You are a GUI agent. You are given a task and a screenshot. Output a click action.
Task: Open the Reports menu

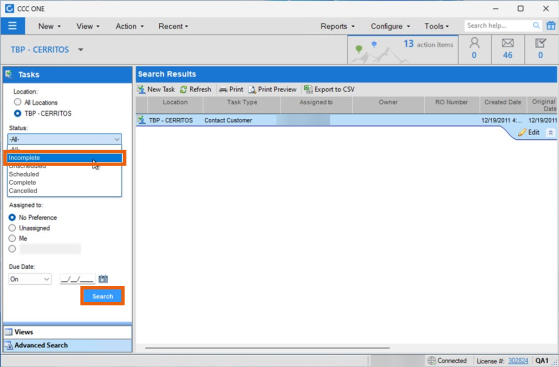(337, 26)
